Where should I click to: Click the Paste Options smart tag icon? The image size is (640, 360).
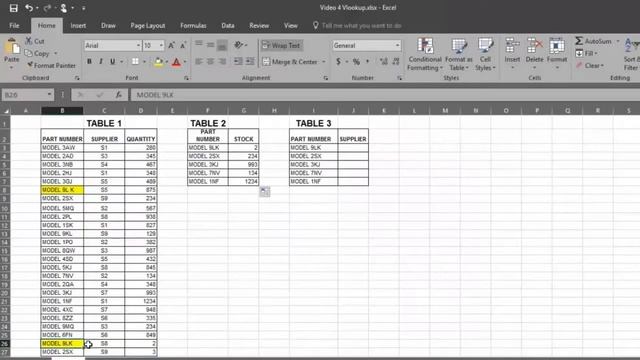click(264, 191)
